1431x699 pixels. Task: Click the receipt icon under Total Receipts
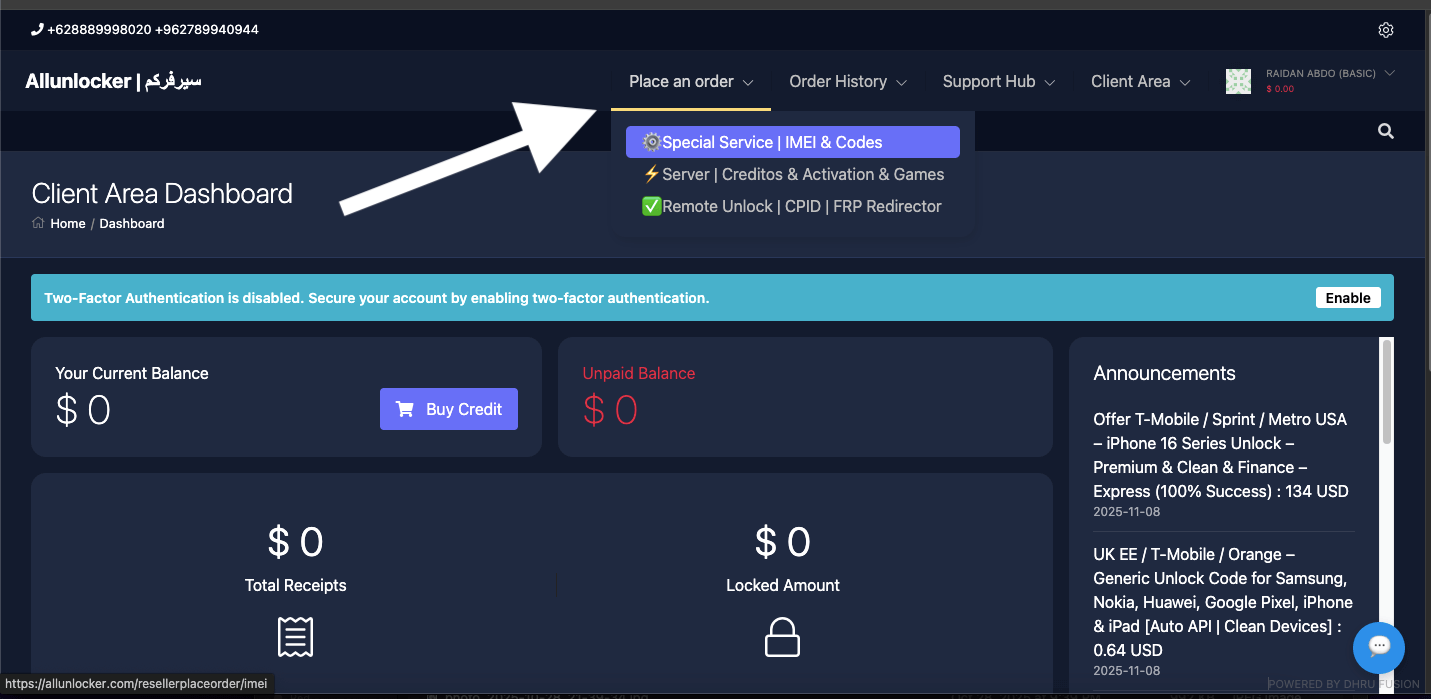pyautogui.click(x=295, y=637)
